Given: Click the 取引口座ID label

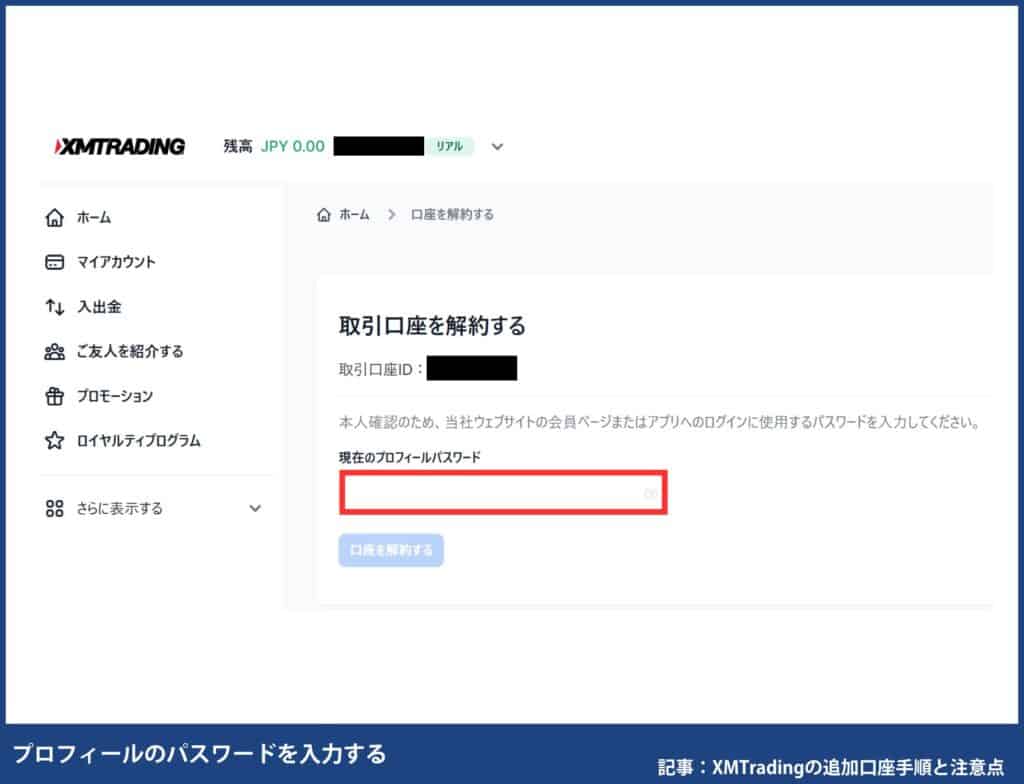Looking at the screenshot, I should pos(381,370).
